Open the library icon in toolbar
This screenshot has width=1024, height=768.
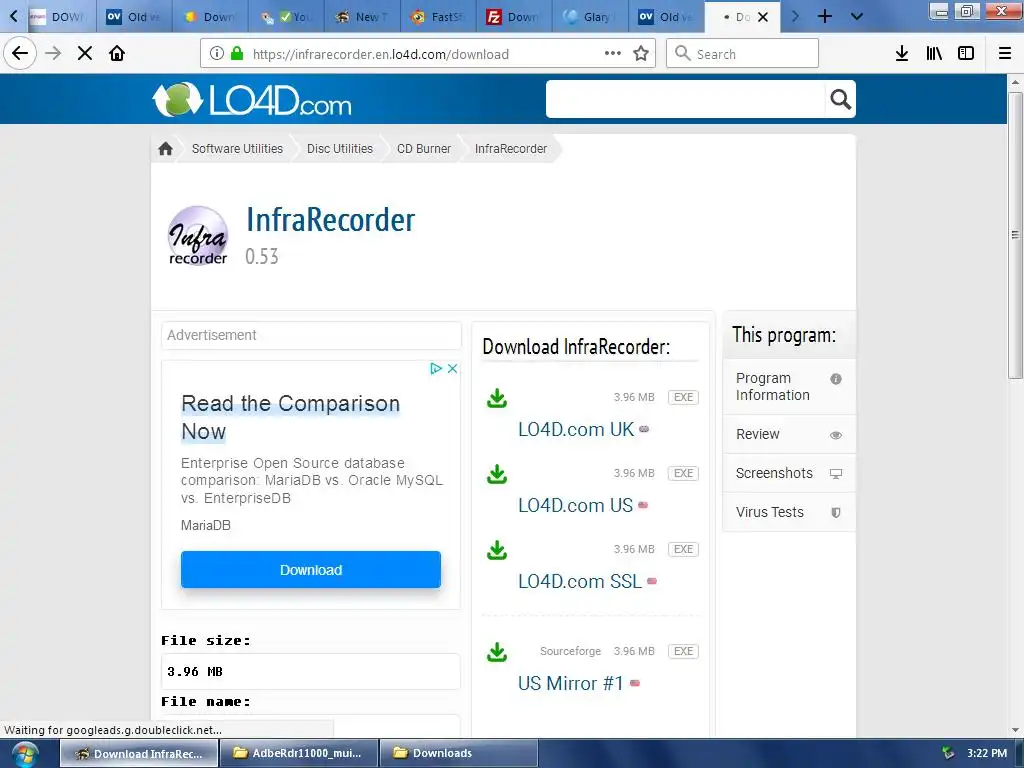pos(934,54)
